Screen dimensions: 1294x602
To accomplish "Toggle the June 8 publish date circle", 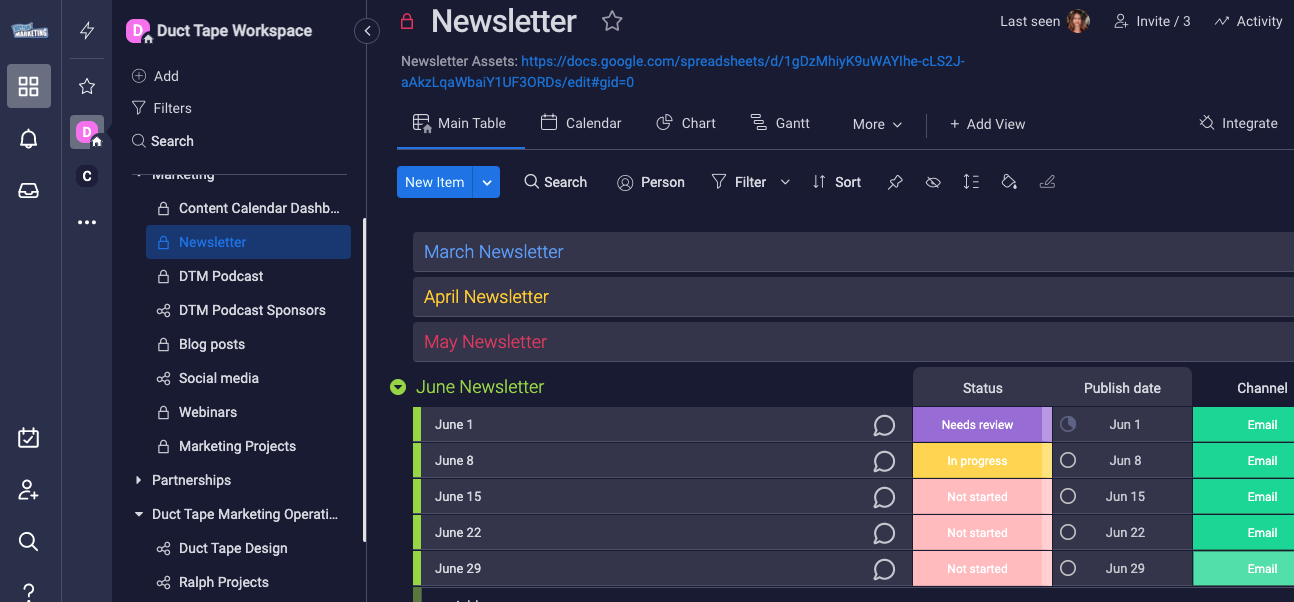I will 1068,461.
